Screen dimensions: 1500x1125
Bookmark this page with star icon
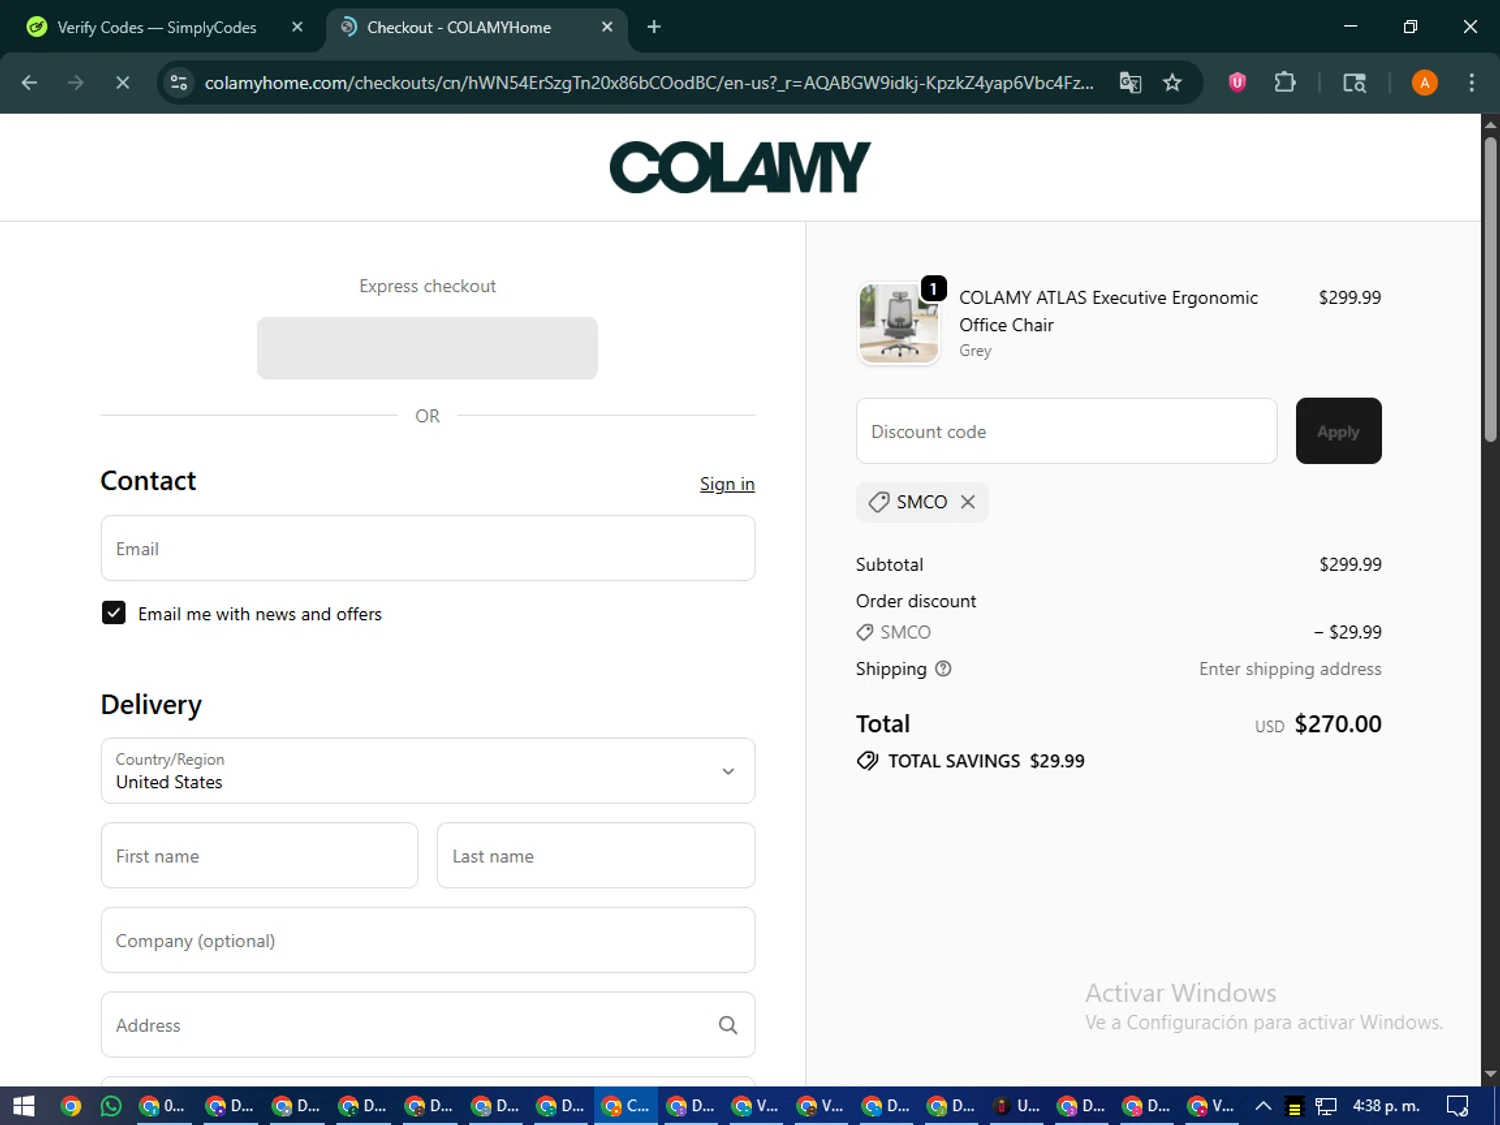point(1172,83)
